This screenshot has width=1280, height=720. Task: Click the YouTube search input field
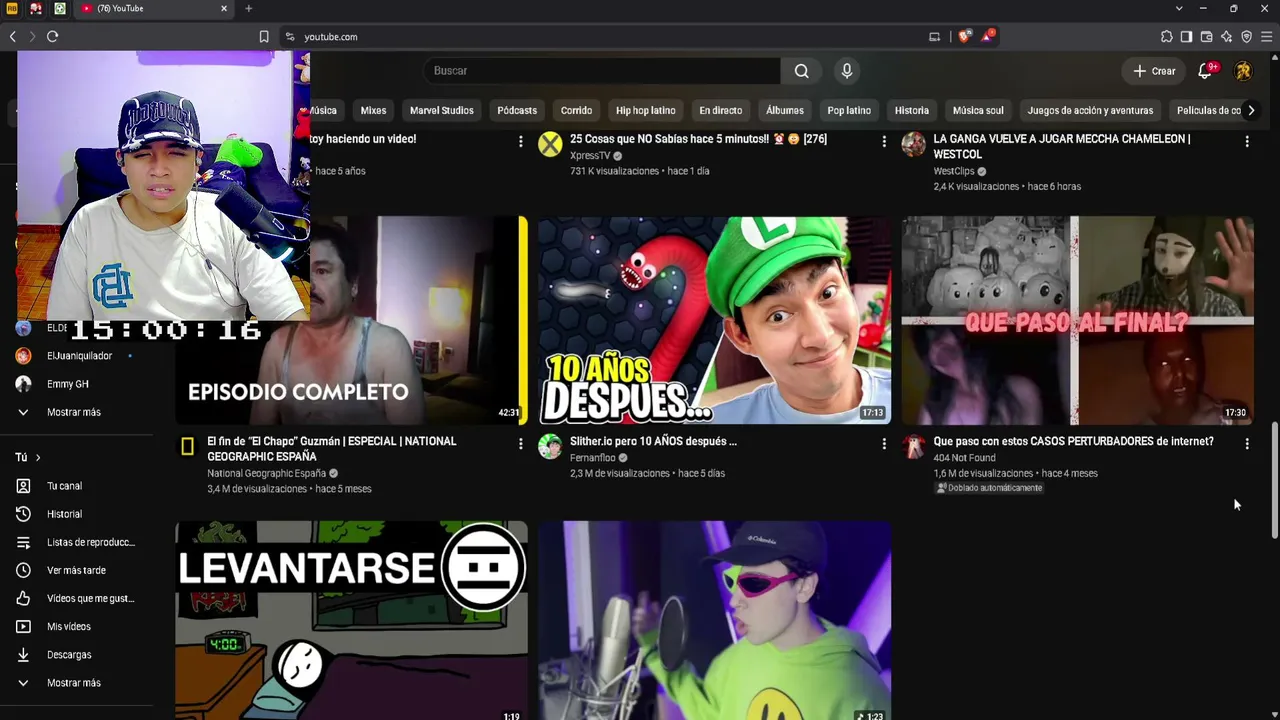[601, 71]
